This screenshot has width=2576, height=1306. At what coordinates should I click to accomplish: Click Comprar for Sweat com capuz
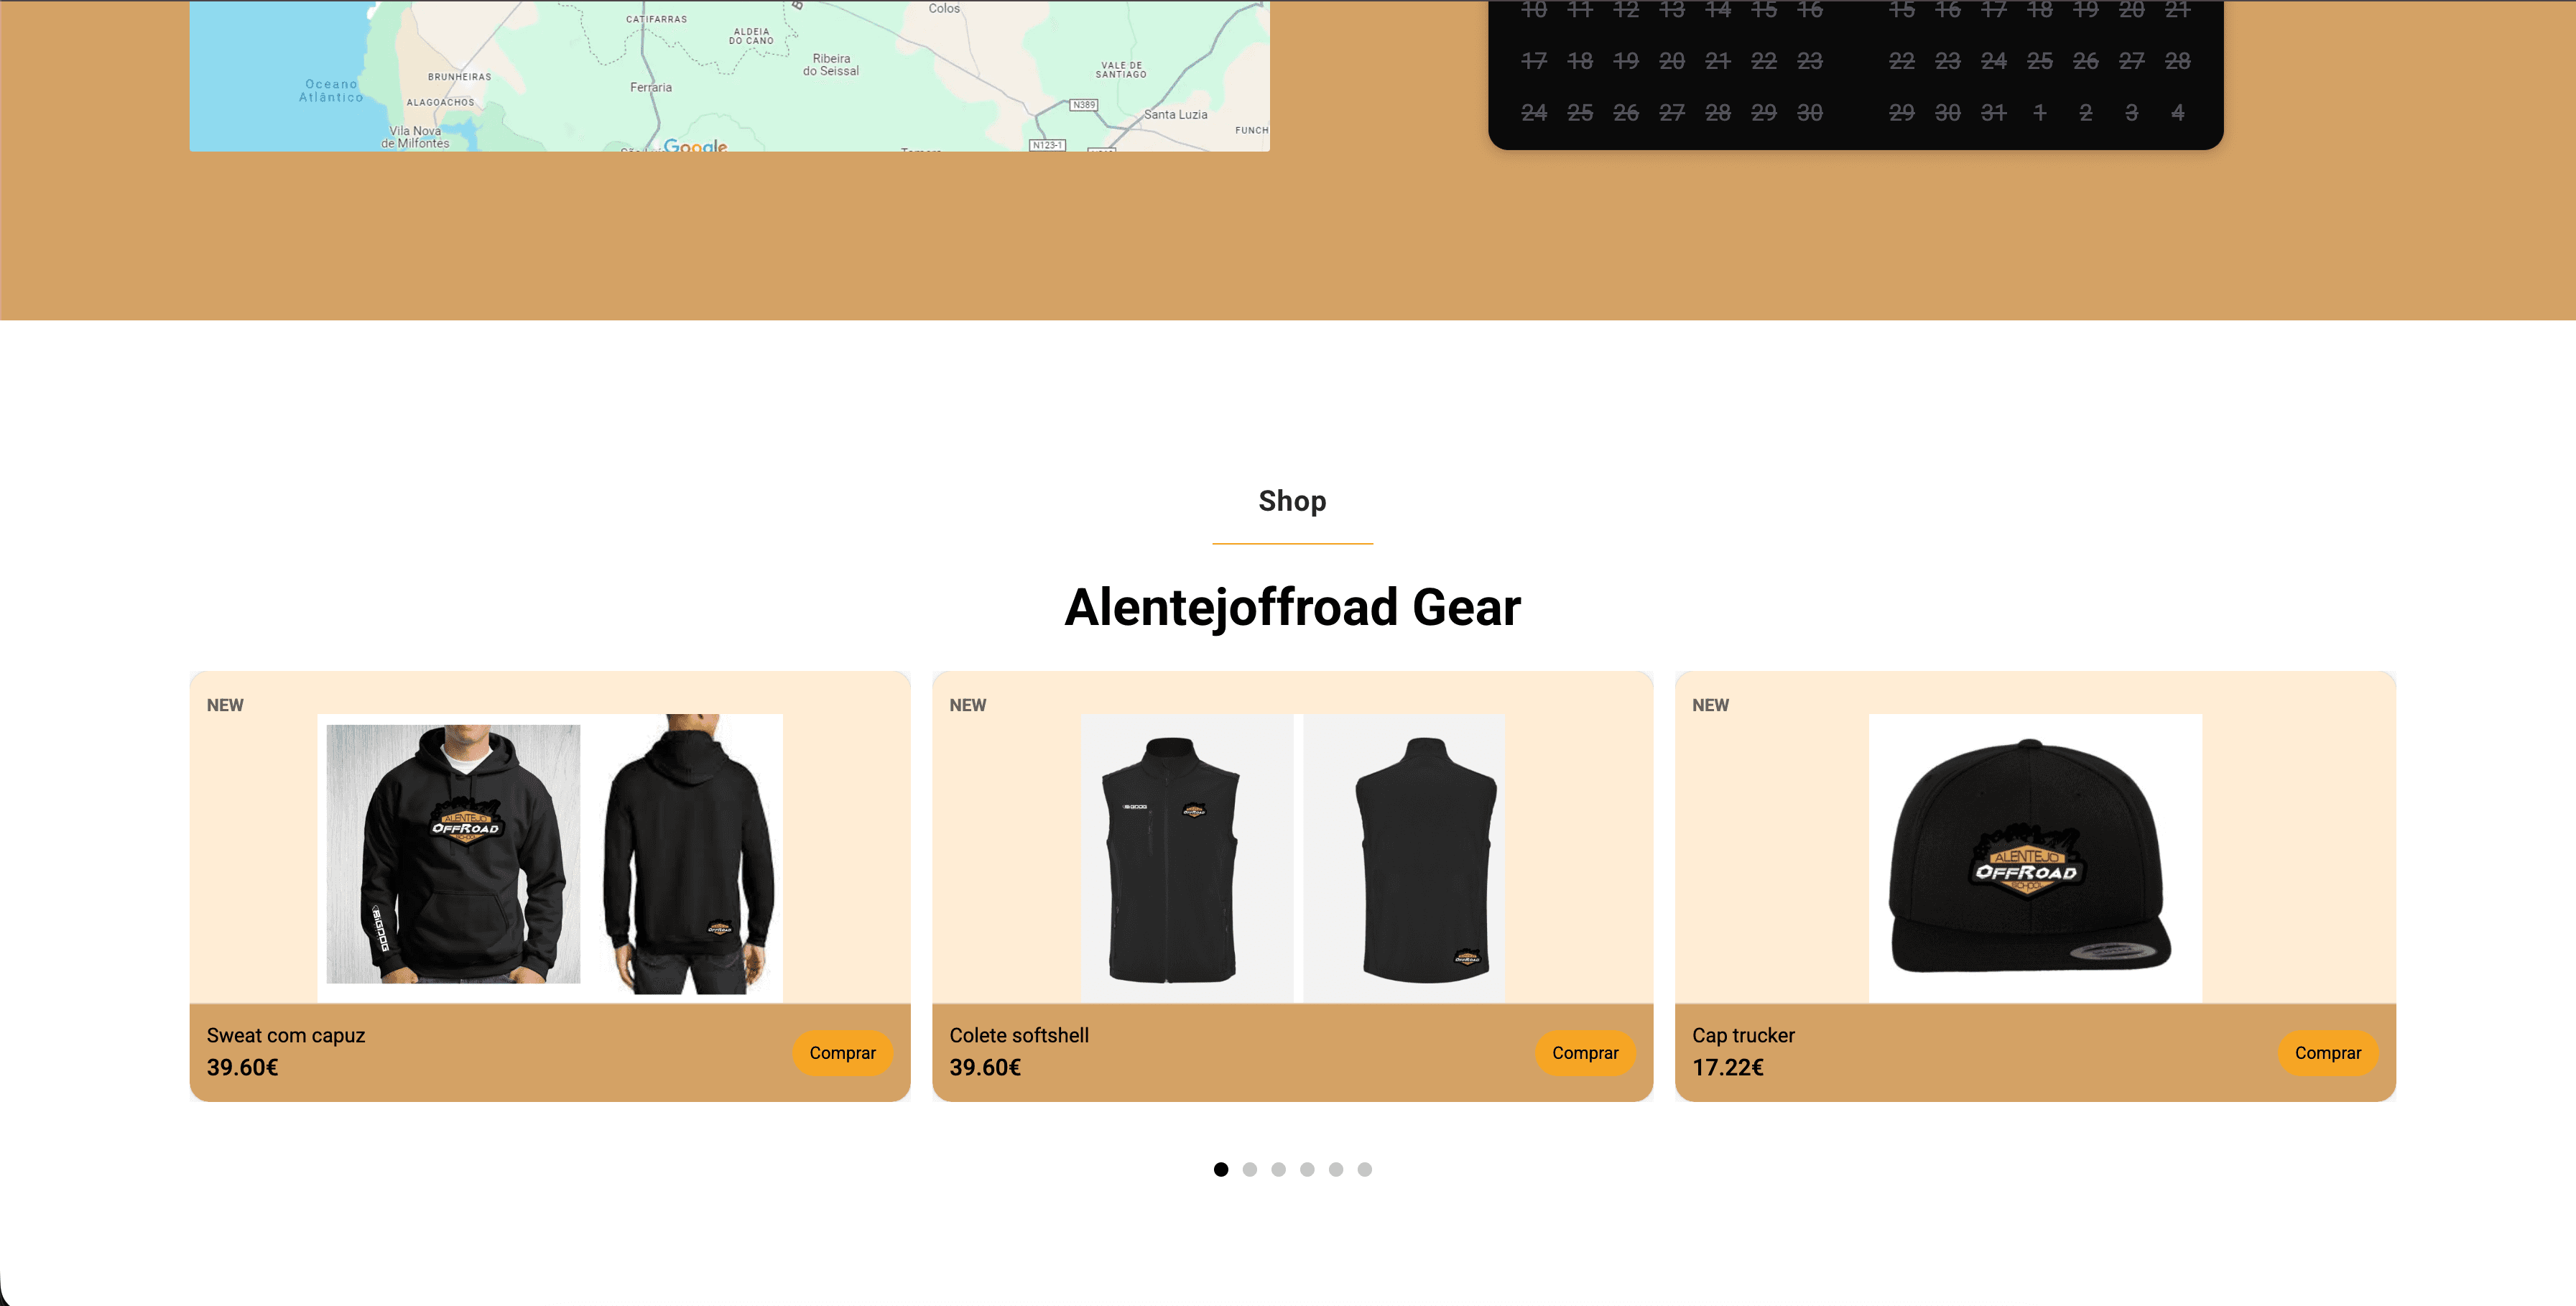[x=842, y=1053]
